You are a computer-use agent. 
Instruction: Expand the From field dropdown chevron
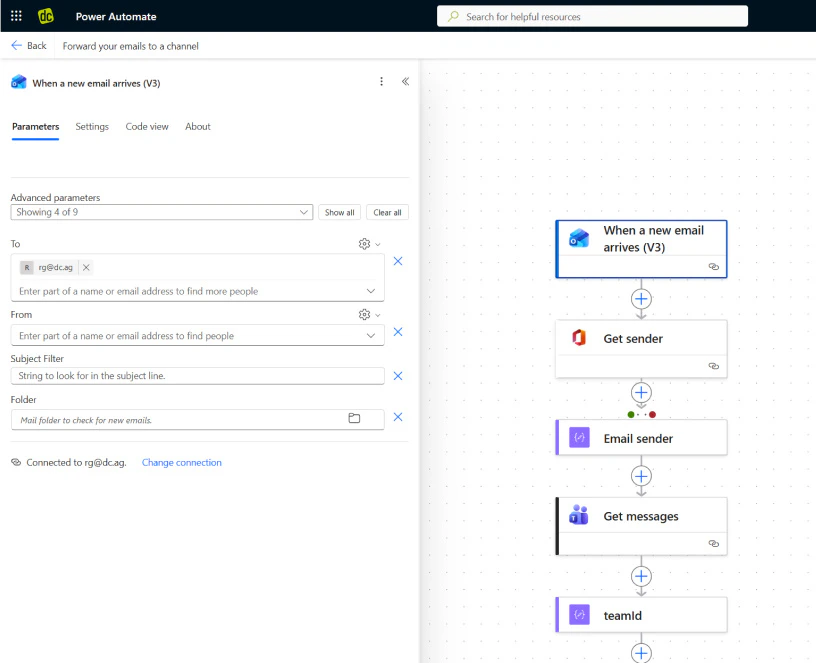(371, 336)
